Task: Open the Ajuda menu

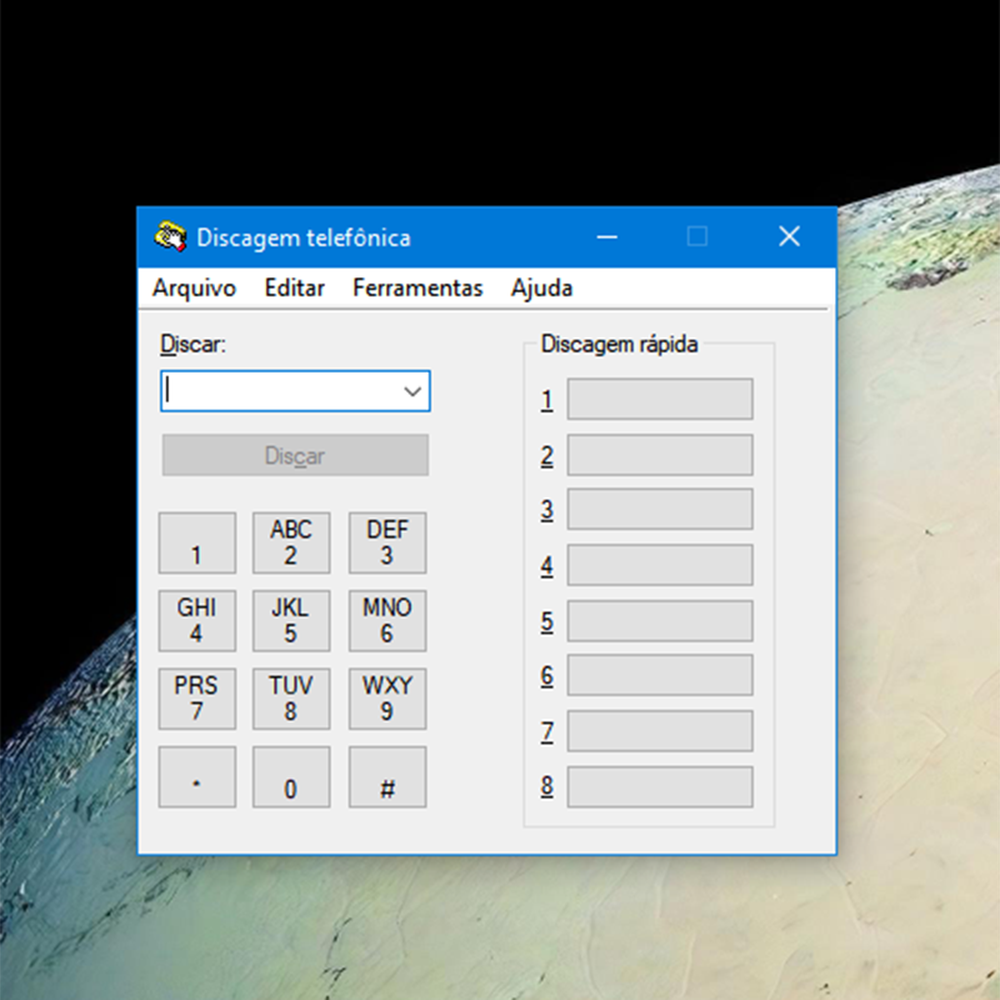Action: pos(541,288)
